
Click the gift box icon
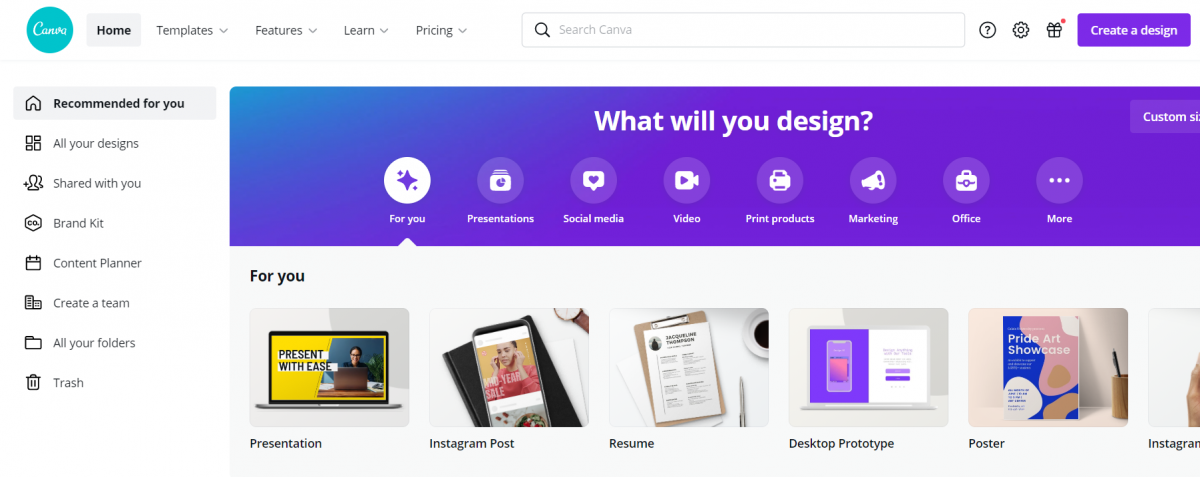[x=1054, y=30]
